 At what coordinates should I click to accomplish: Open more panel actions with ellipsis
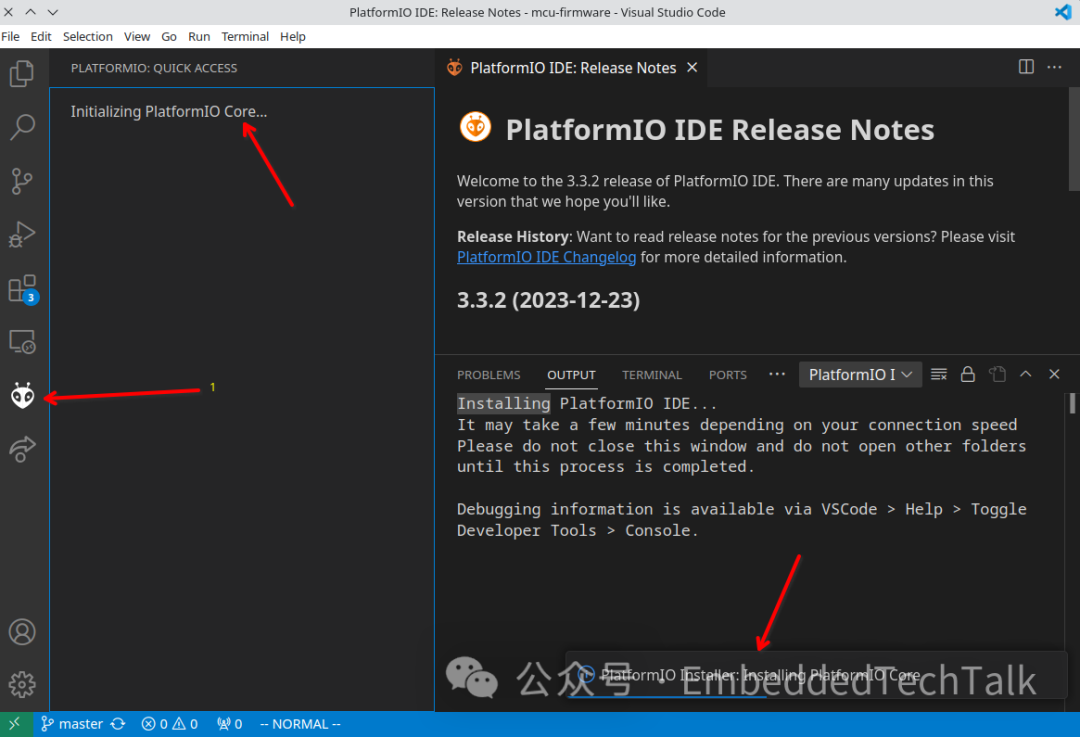[777, 373]
